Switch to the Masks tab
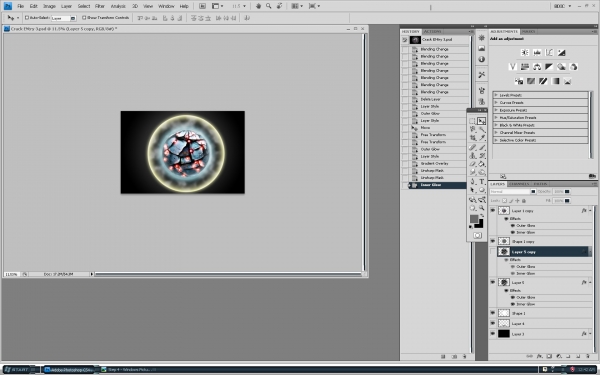This screenshot has height=375, width=600. 529,31
